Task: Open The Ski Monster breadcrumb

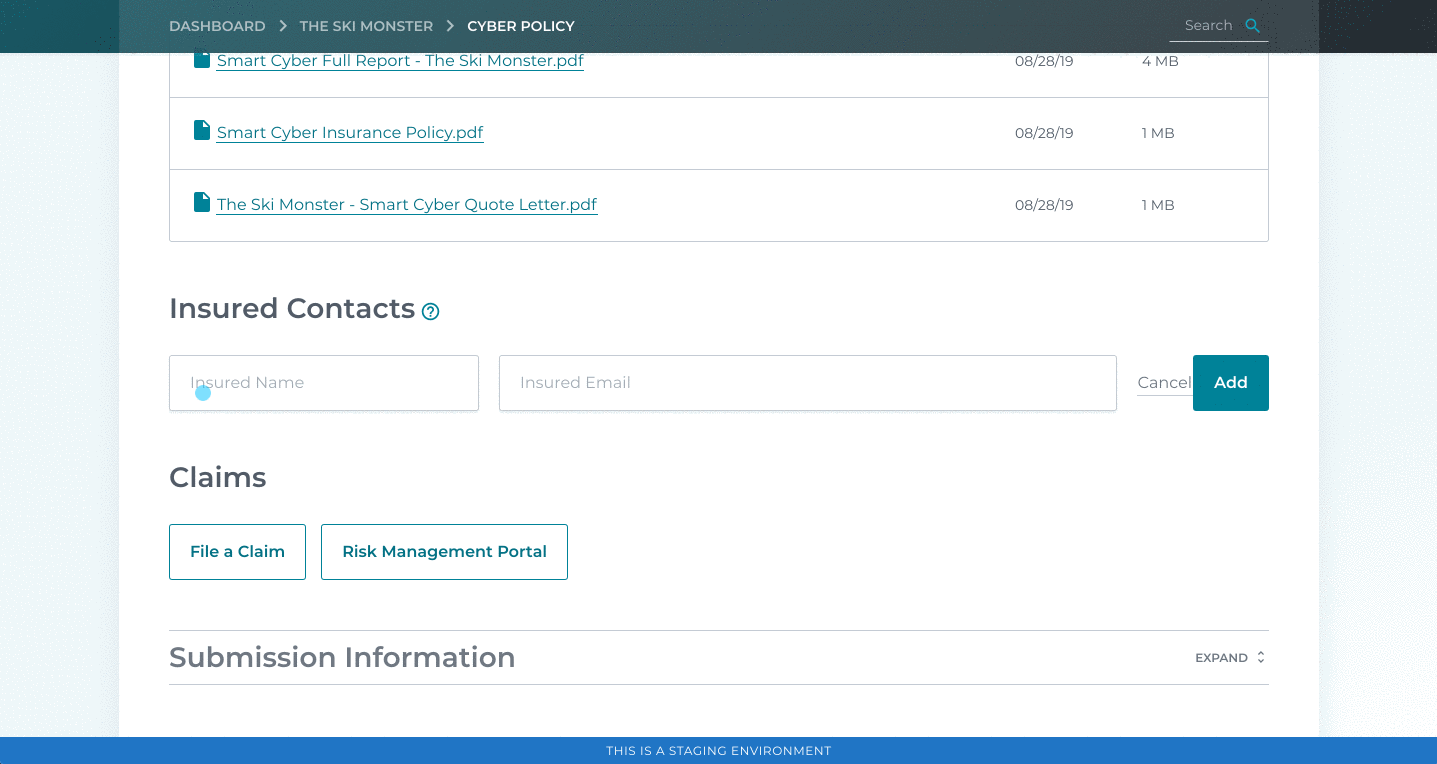Action: (x=366, y=26)
